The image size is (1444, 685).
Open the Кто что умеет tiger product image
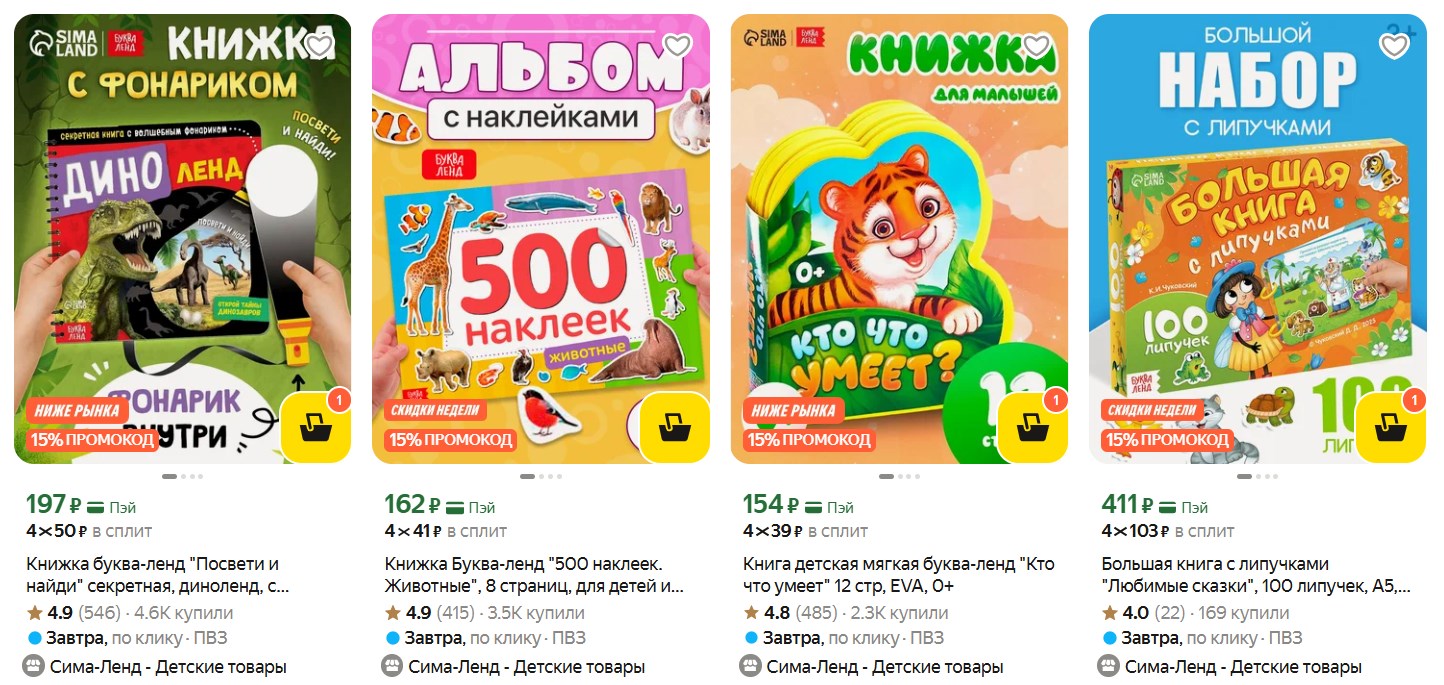(899, 238)
